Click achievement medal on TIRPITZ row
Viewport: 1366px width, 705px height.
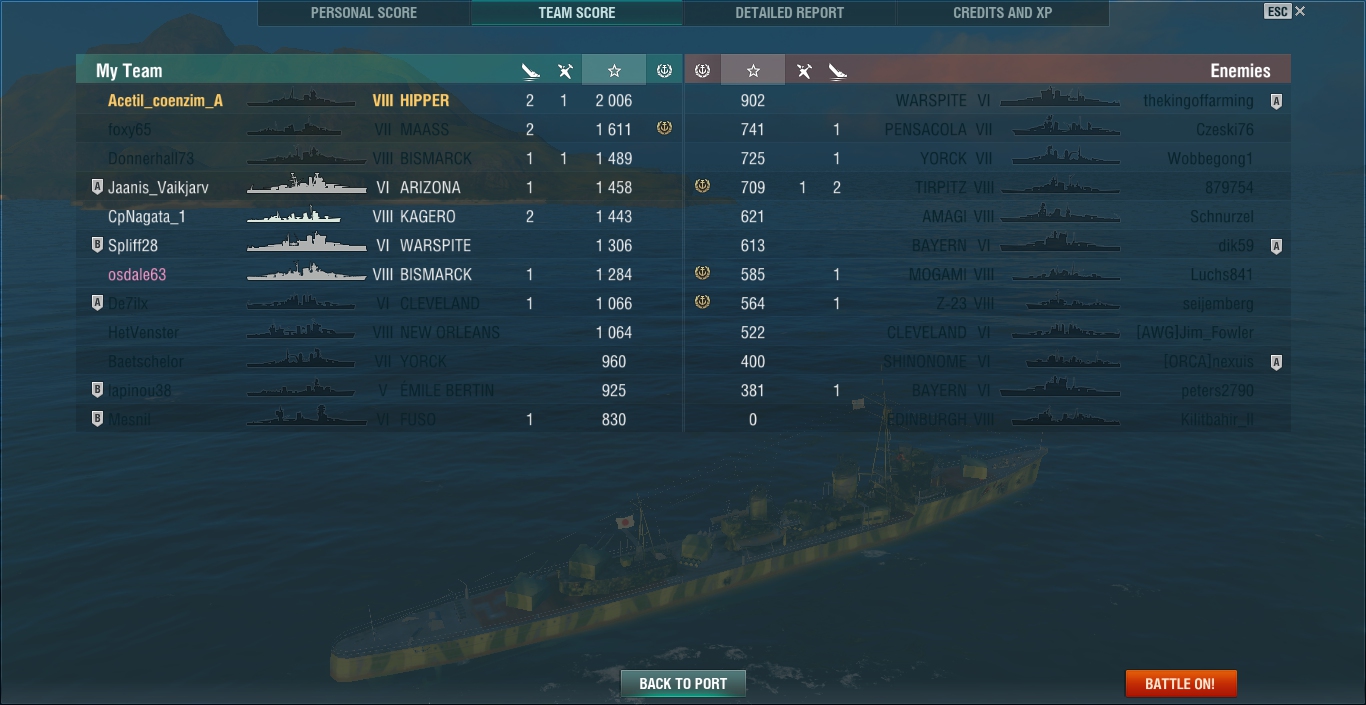[702, 186]
